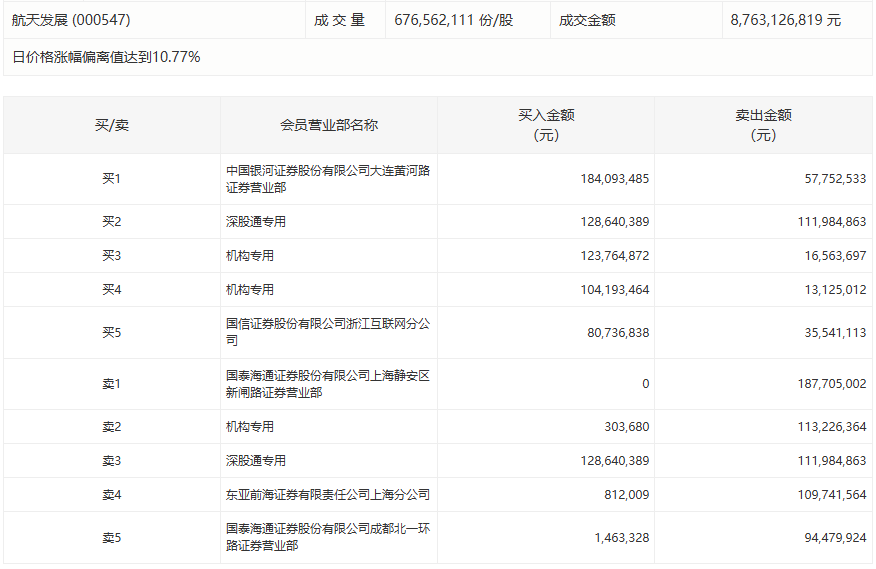
Task: Select the 买1 row label
Action: [x=111, y=179]
